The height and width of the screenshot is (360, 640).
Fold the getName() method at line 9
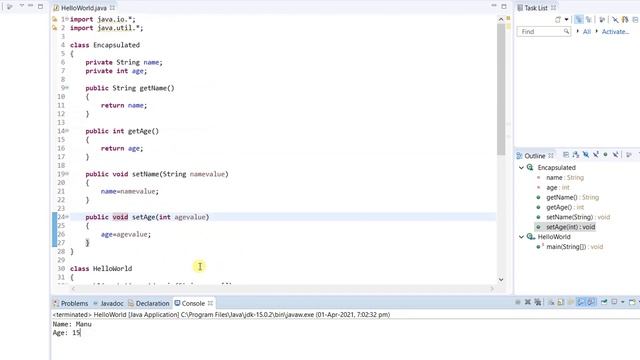[67, 88]
